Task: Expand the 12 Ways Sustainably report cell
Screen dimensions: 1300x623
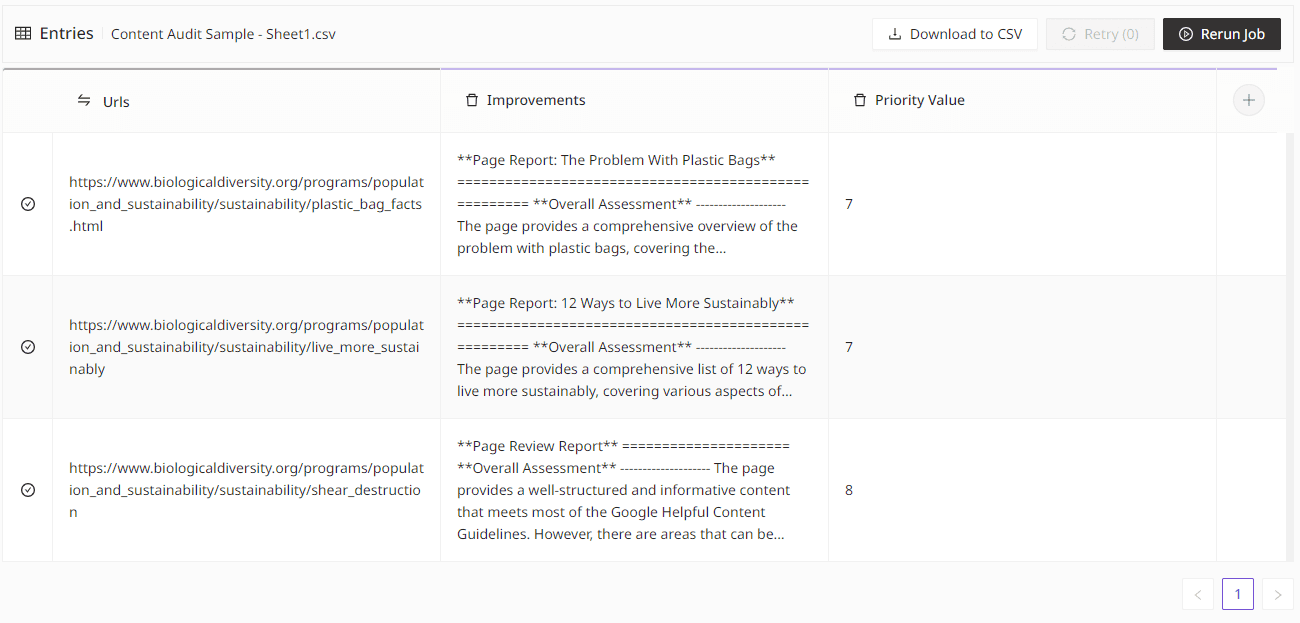Action: (x=633, y=347)
